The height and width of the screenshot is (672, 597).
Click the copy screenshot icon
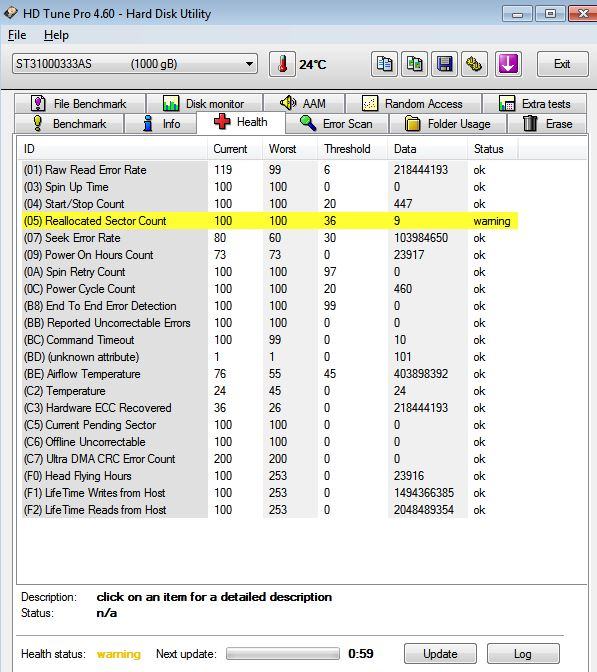414,64
